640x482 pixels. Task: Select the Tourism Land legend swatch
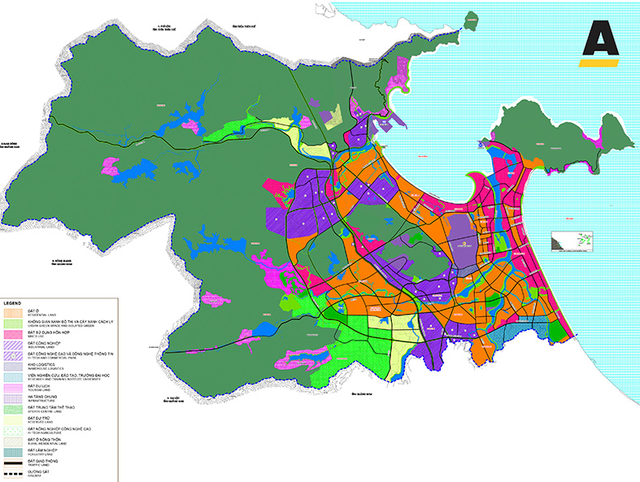14,388
